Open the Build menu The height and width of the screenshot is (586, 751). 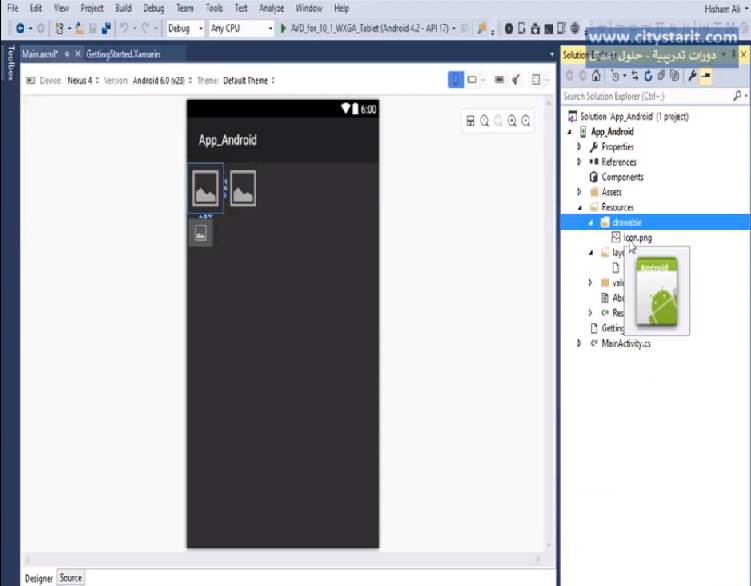click(x=123, y=8)
